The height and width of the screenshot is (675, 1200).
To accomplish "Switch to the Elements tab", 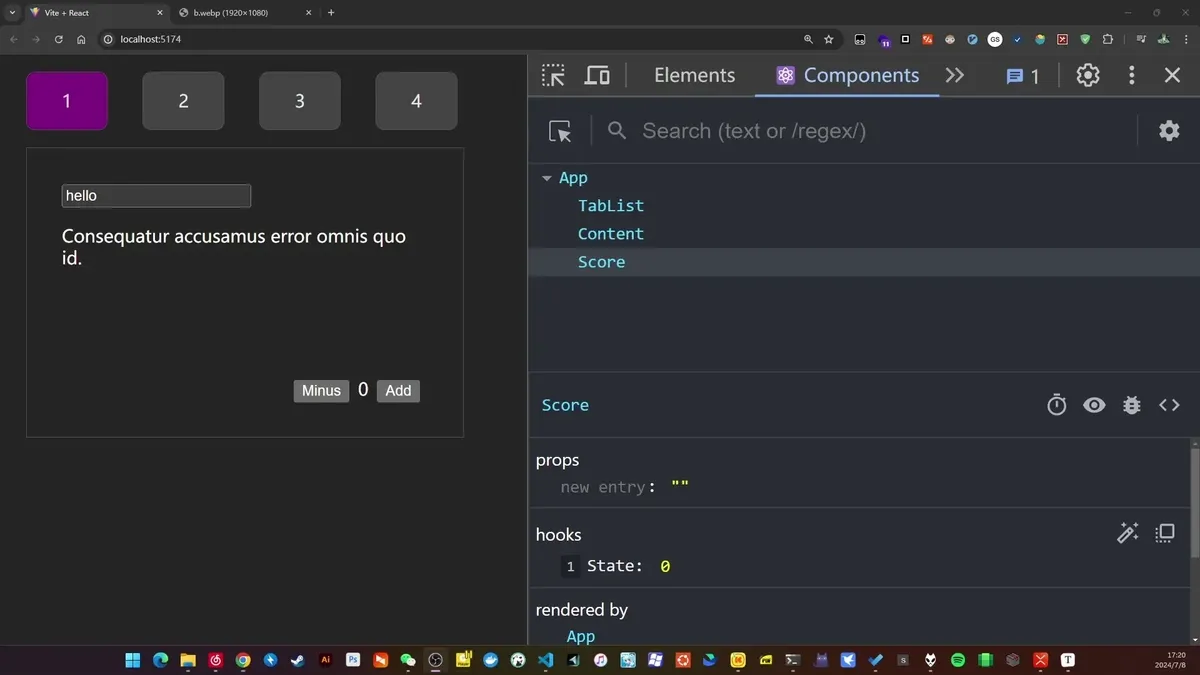I will pos(694,75).
